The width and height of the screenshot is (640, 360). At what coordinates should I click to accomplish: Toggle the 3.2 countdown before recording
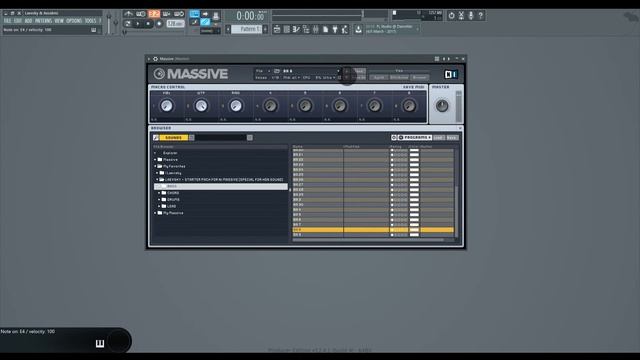[x=154, y=14]
